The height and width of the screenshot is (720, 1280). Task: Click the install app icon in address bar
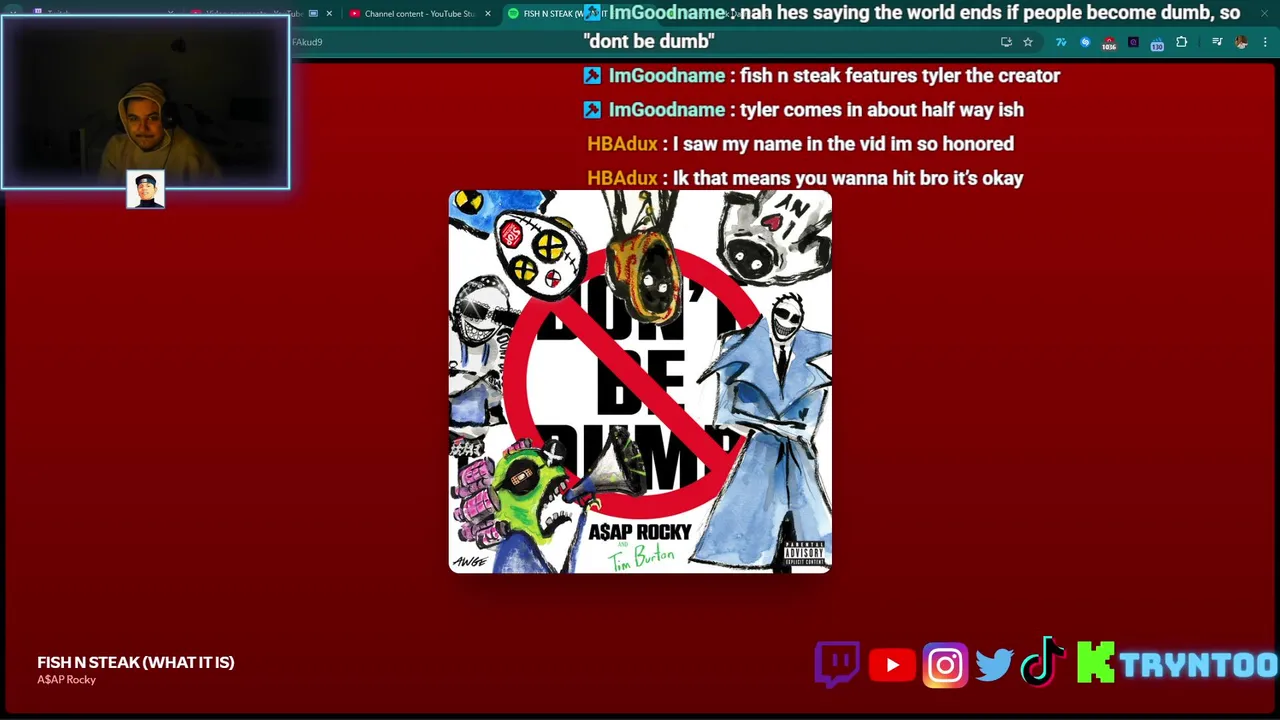[x=1006, y=42]
